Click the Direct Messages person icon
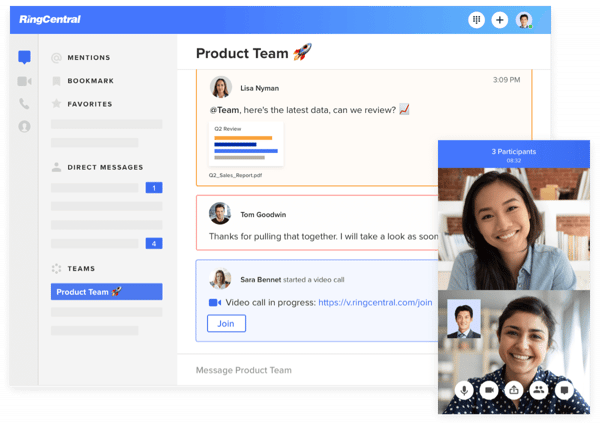The image size is (600, 427). click(x=56, y=167)
